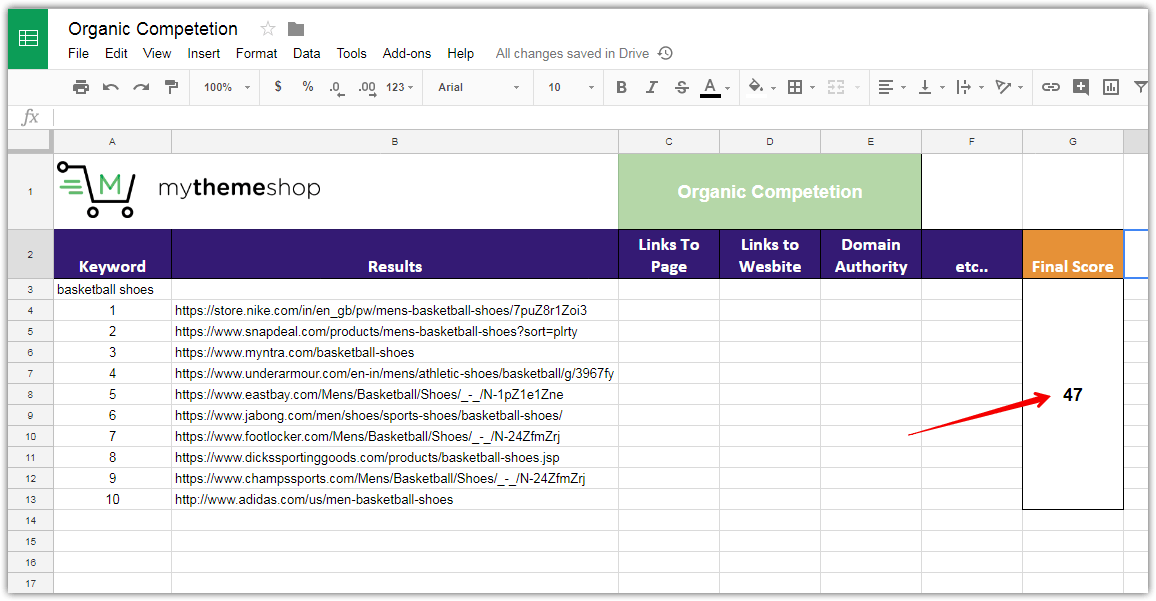The image size is (1156, 601).
Task: Undo the last action
Action: coord(111,87)
